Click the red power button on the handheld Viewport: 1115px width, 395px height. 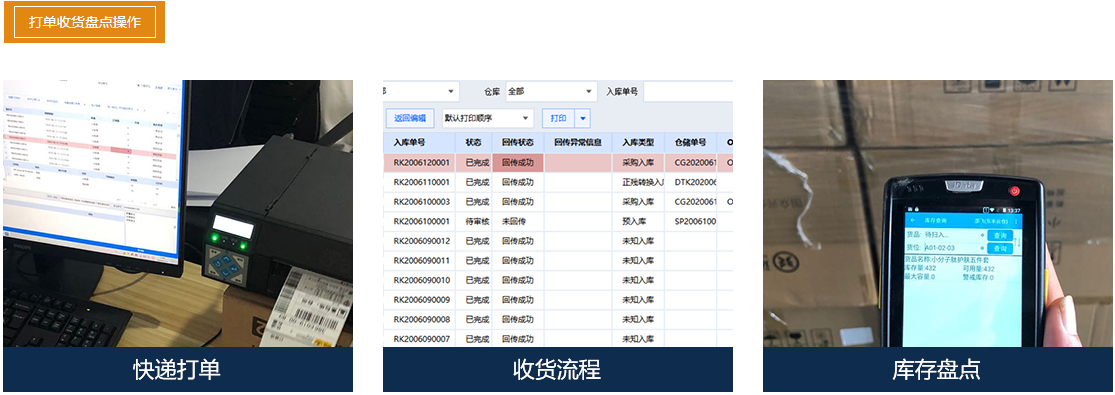click(x=1014, y=191)
